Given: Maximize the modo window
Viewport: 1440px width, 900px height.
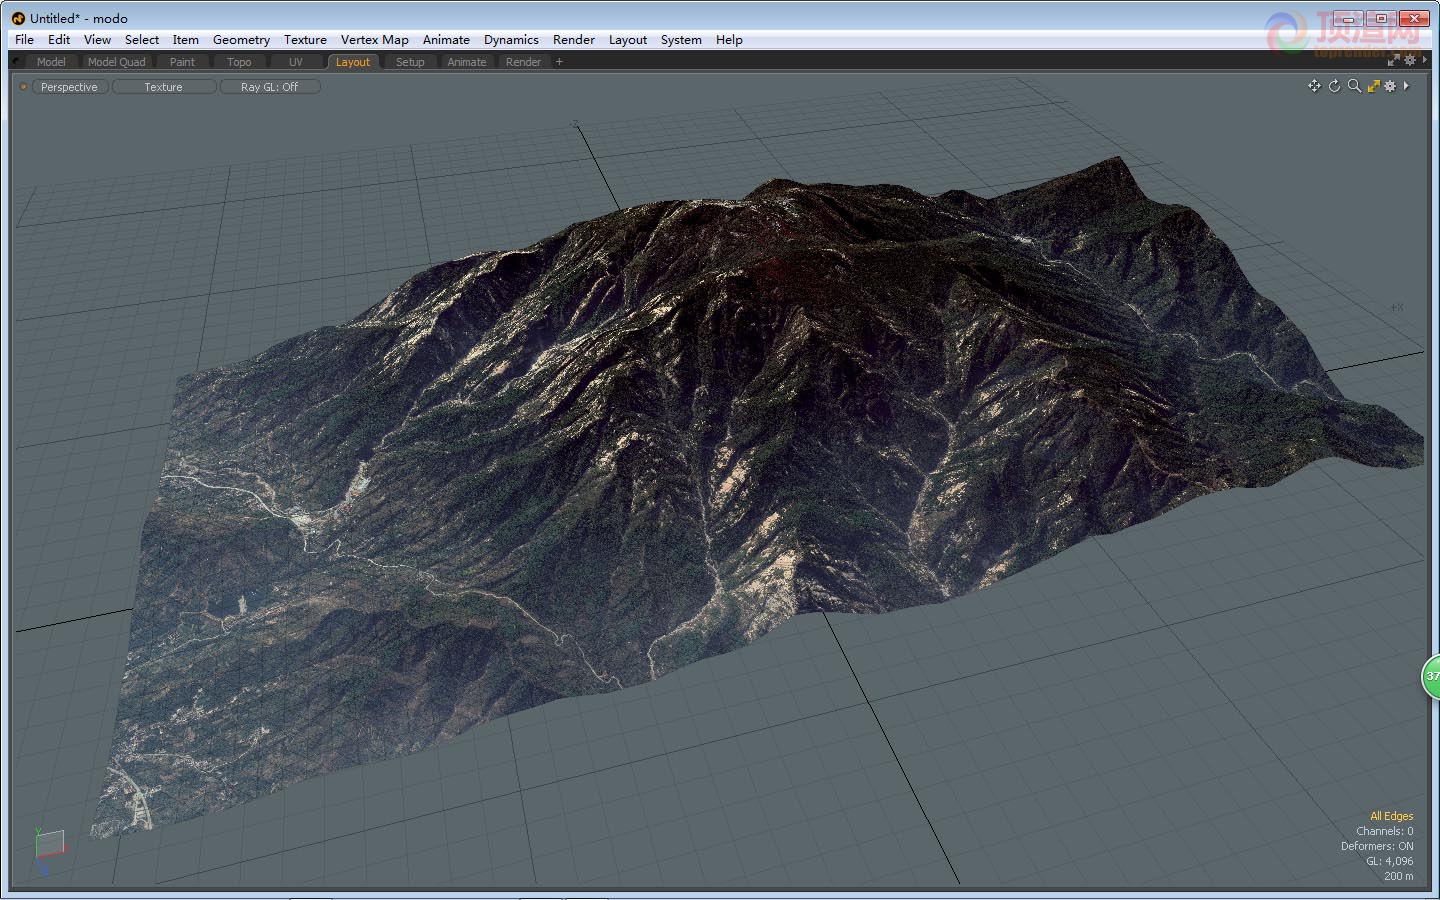Looking at the screenshot, I should [x=1381, y=18].
